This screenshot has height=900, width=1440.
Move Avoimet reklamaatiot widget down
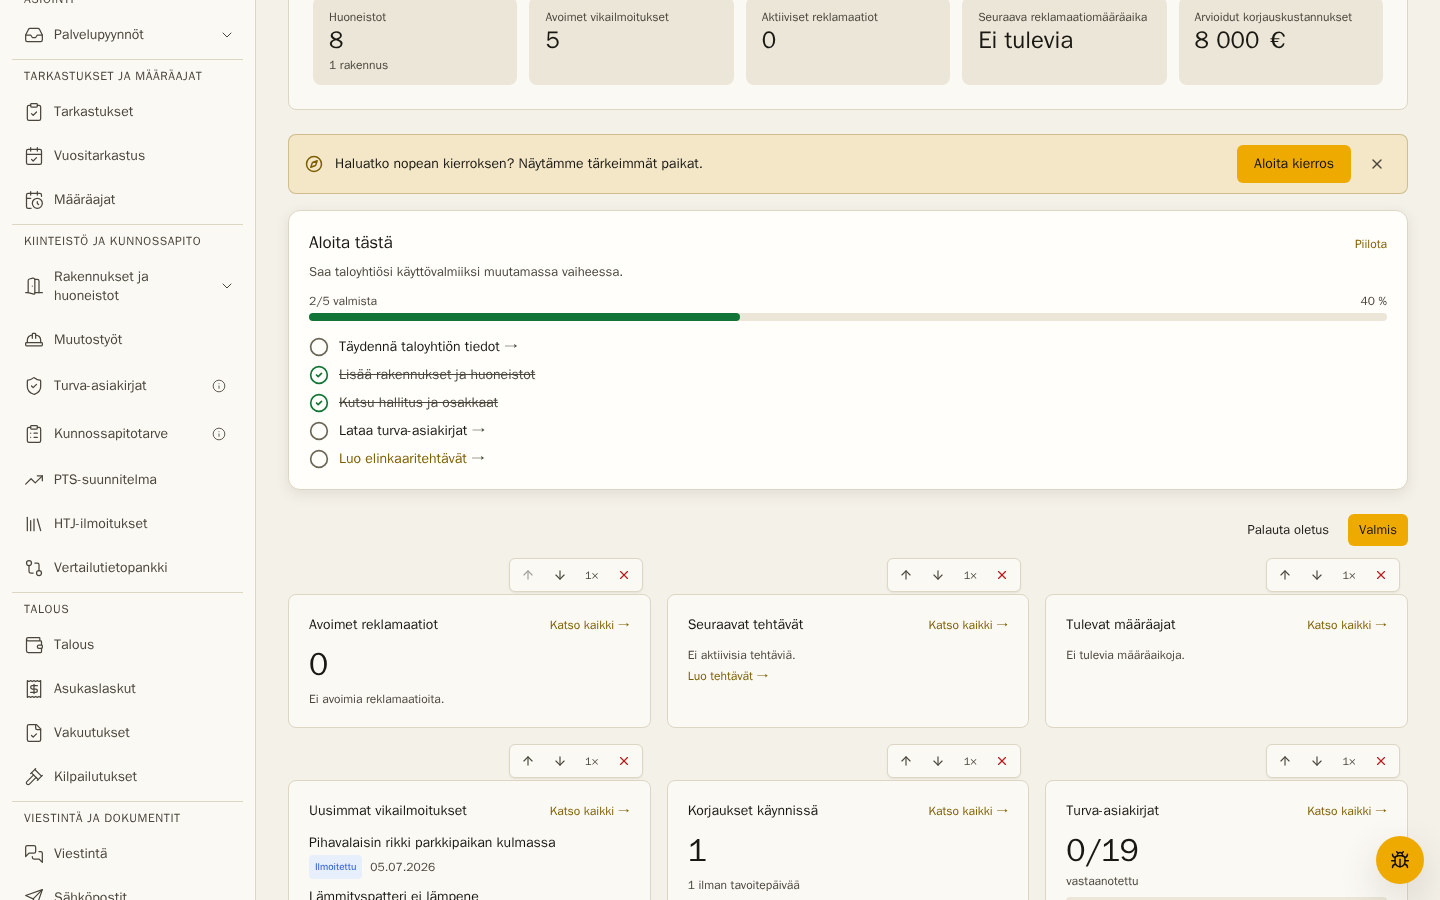pos(560,575)
